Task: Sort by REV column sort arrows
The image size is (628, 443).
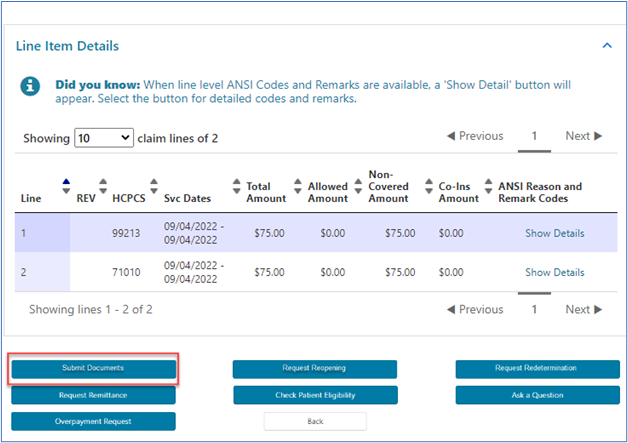Action: pos(101,186)
